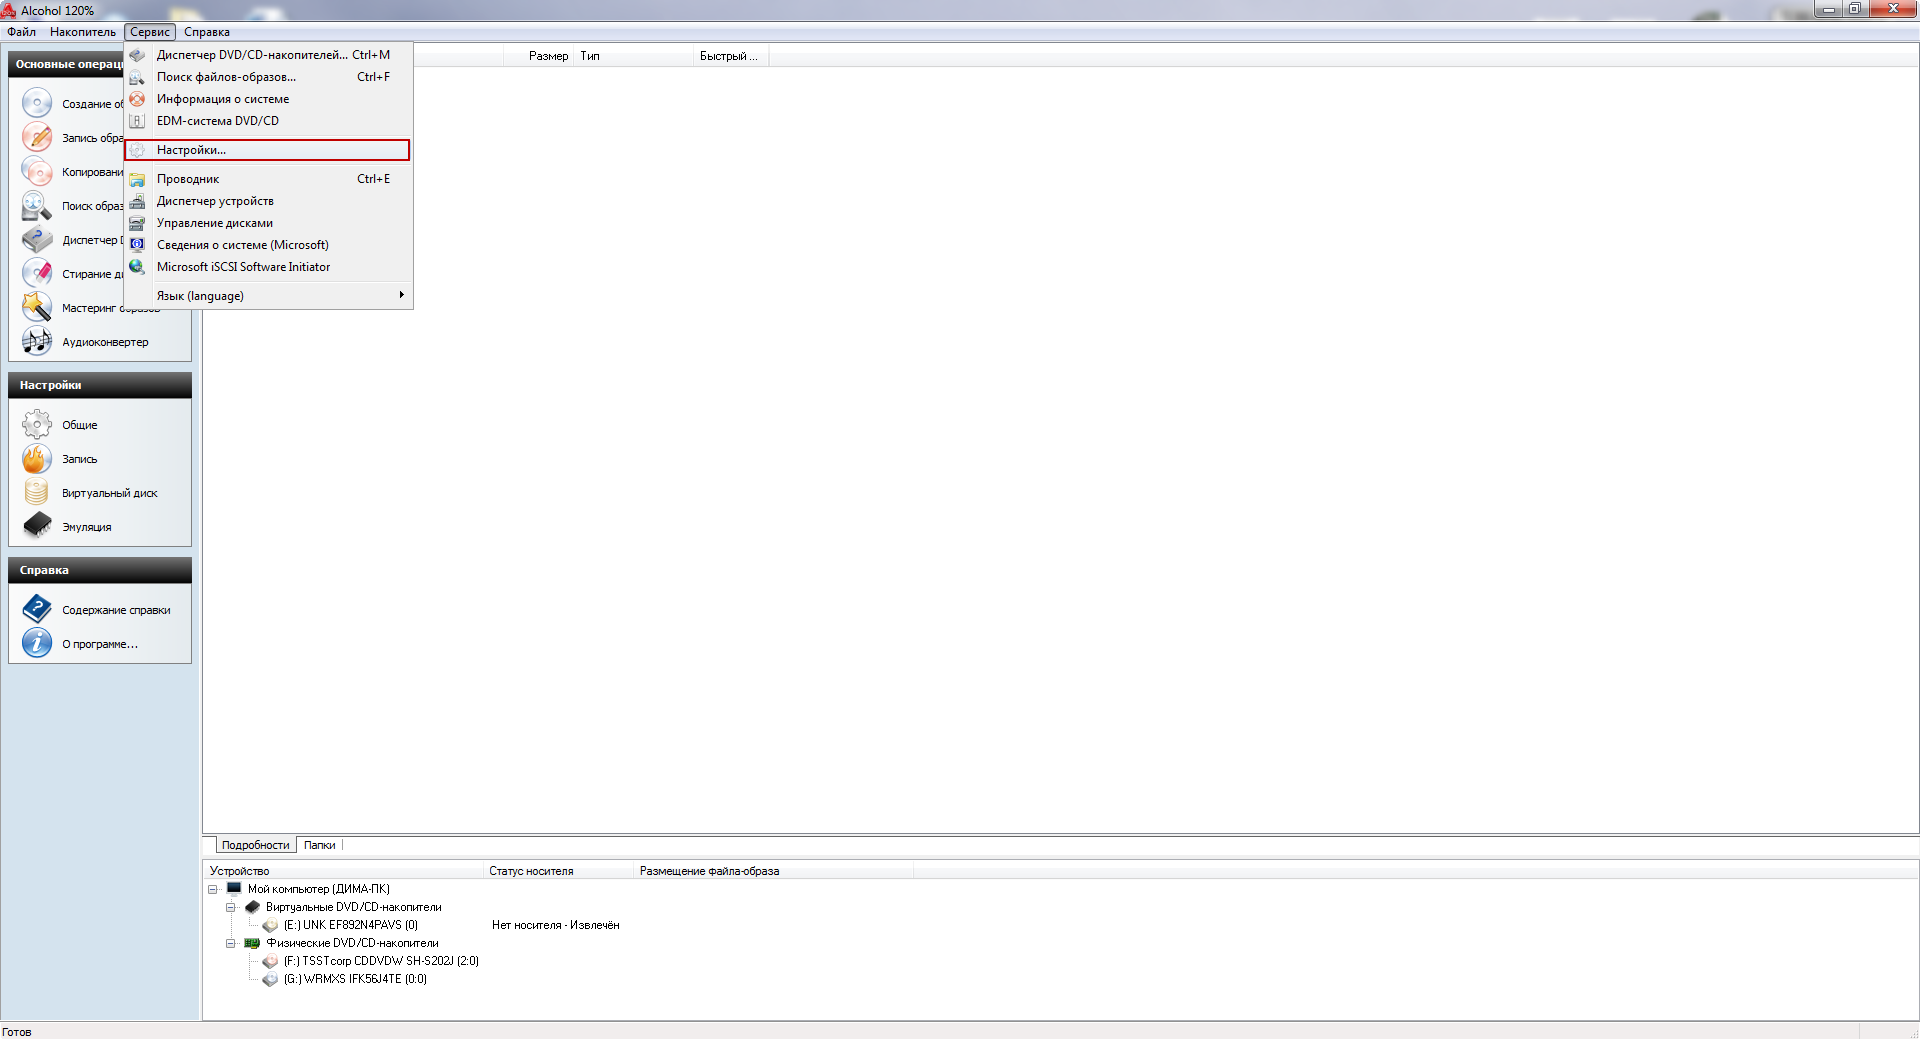Collapse the Виртуальные DVD/CD-накопители node
The image size is (1920, 1040).
[231, 907]
